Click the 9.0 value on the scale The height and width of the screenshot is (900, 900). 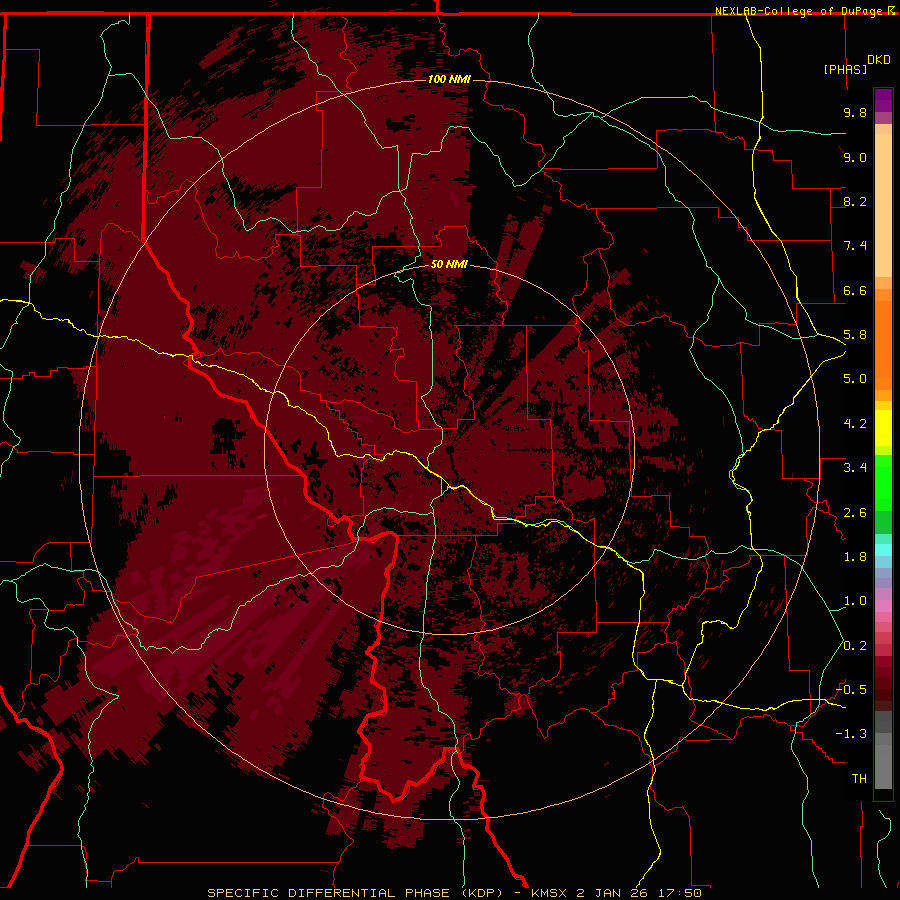point(855,157)
